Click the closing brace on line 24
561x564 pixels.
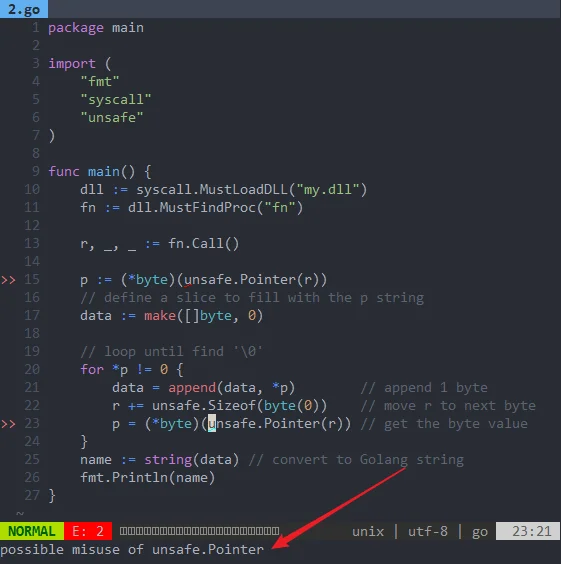click(x=84, y=441)
